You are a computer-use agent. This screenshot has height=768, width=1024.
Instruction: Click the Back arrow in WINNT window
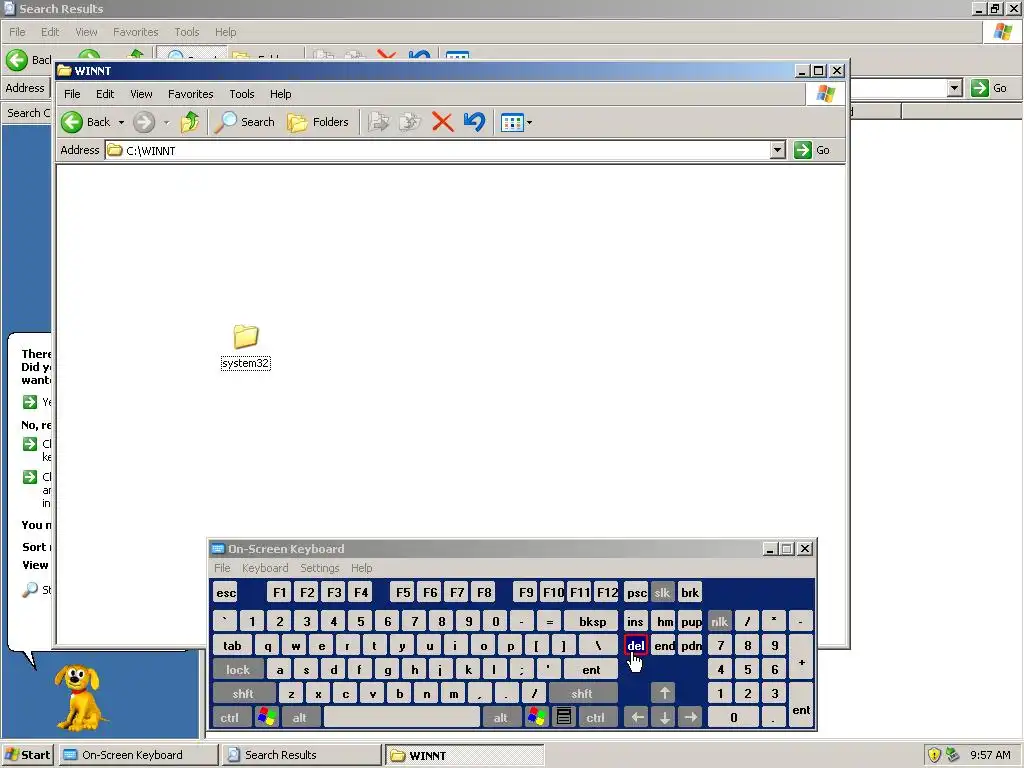coord(72,122)
